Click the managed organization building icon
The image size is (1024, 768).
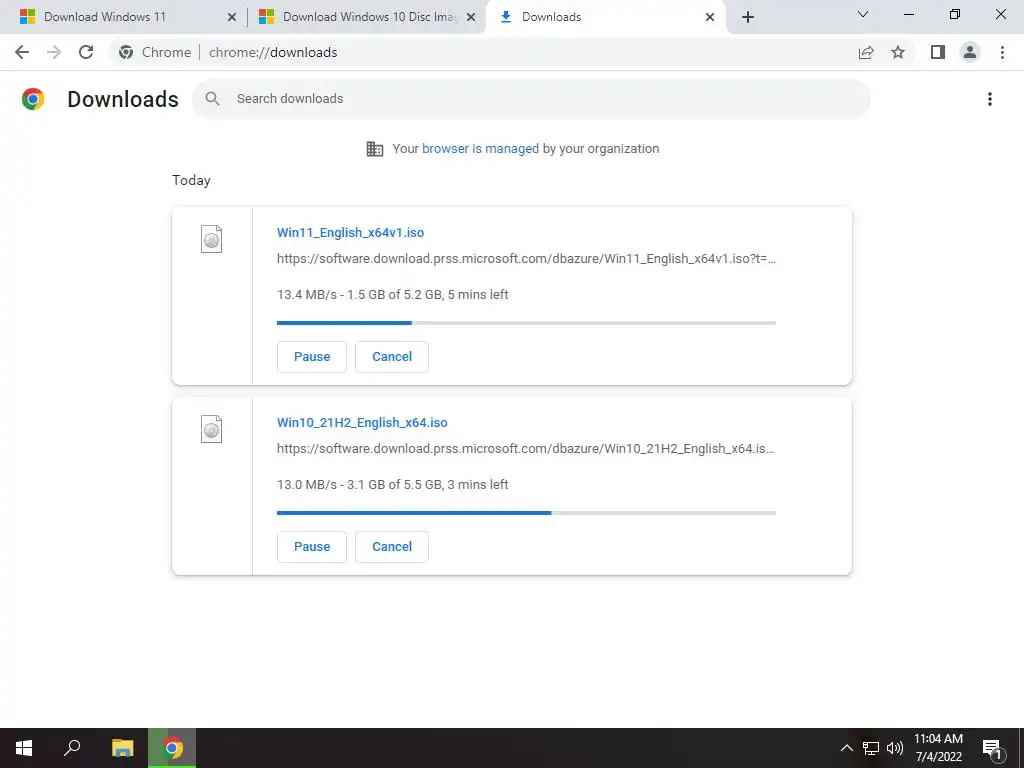click(375, 149)
